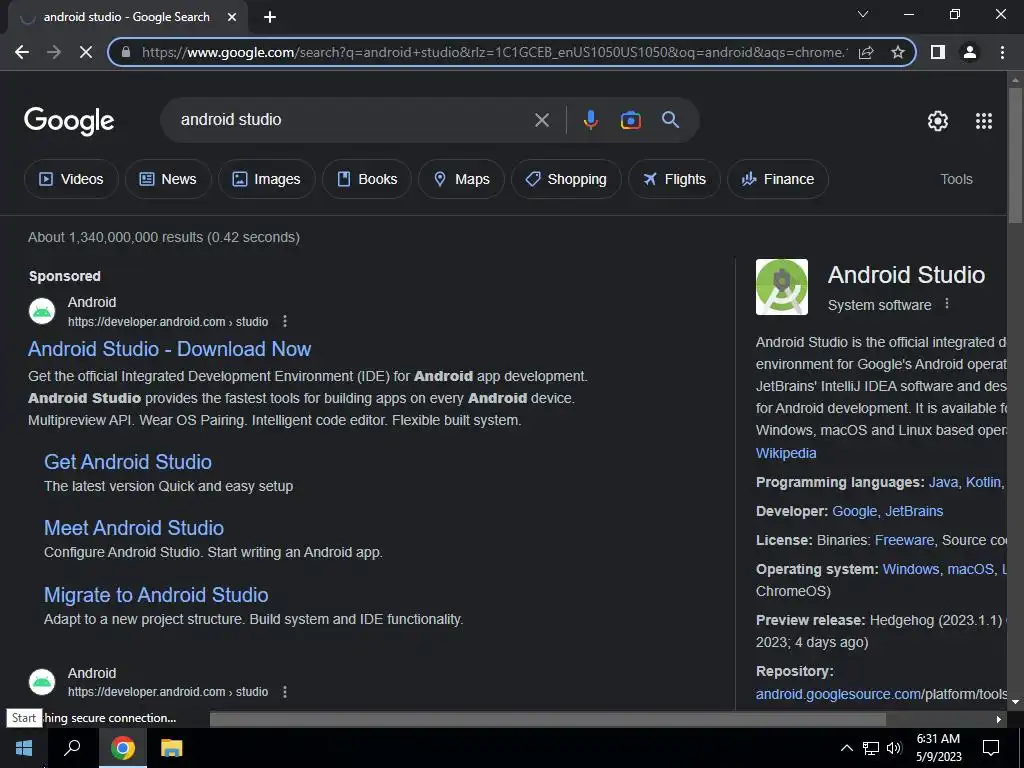Open network status tray icon

tap(871, 748)
